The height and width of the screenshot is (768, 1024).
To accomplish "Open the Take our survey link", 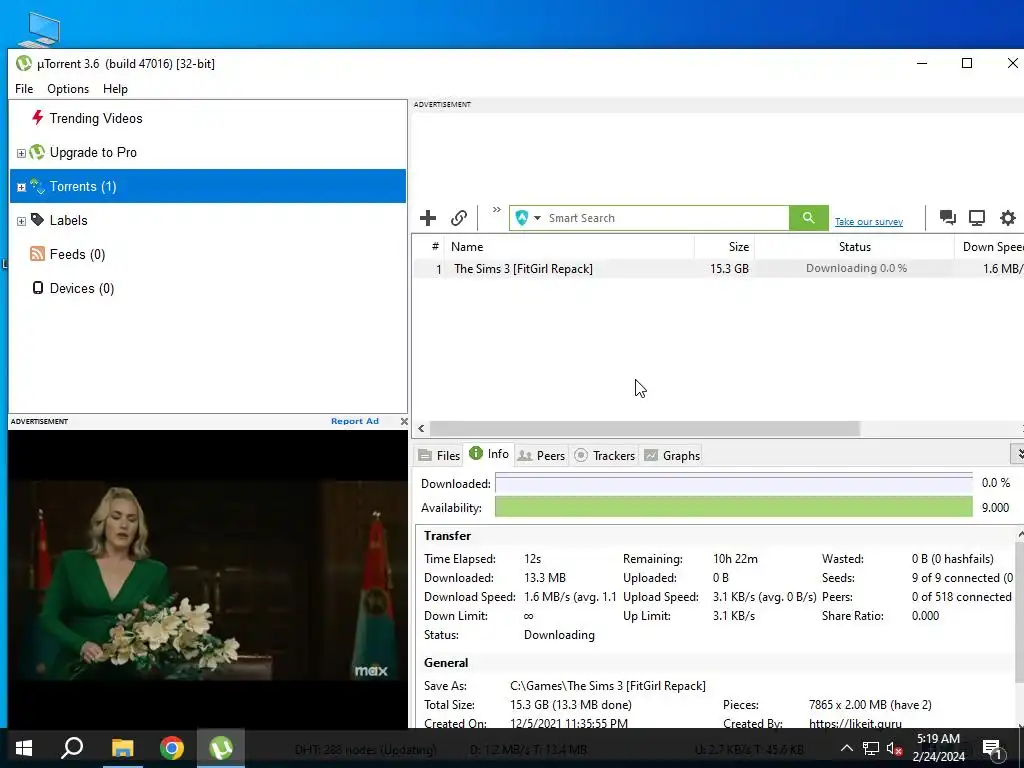I will pyautogui.click(x=869, y=222).
